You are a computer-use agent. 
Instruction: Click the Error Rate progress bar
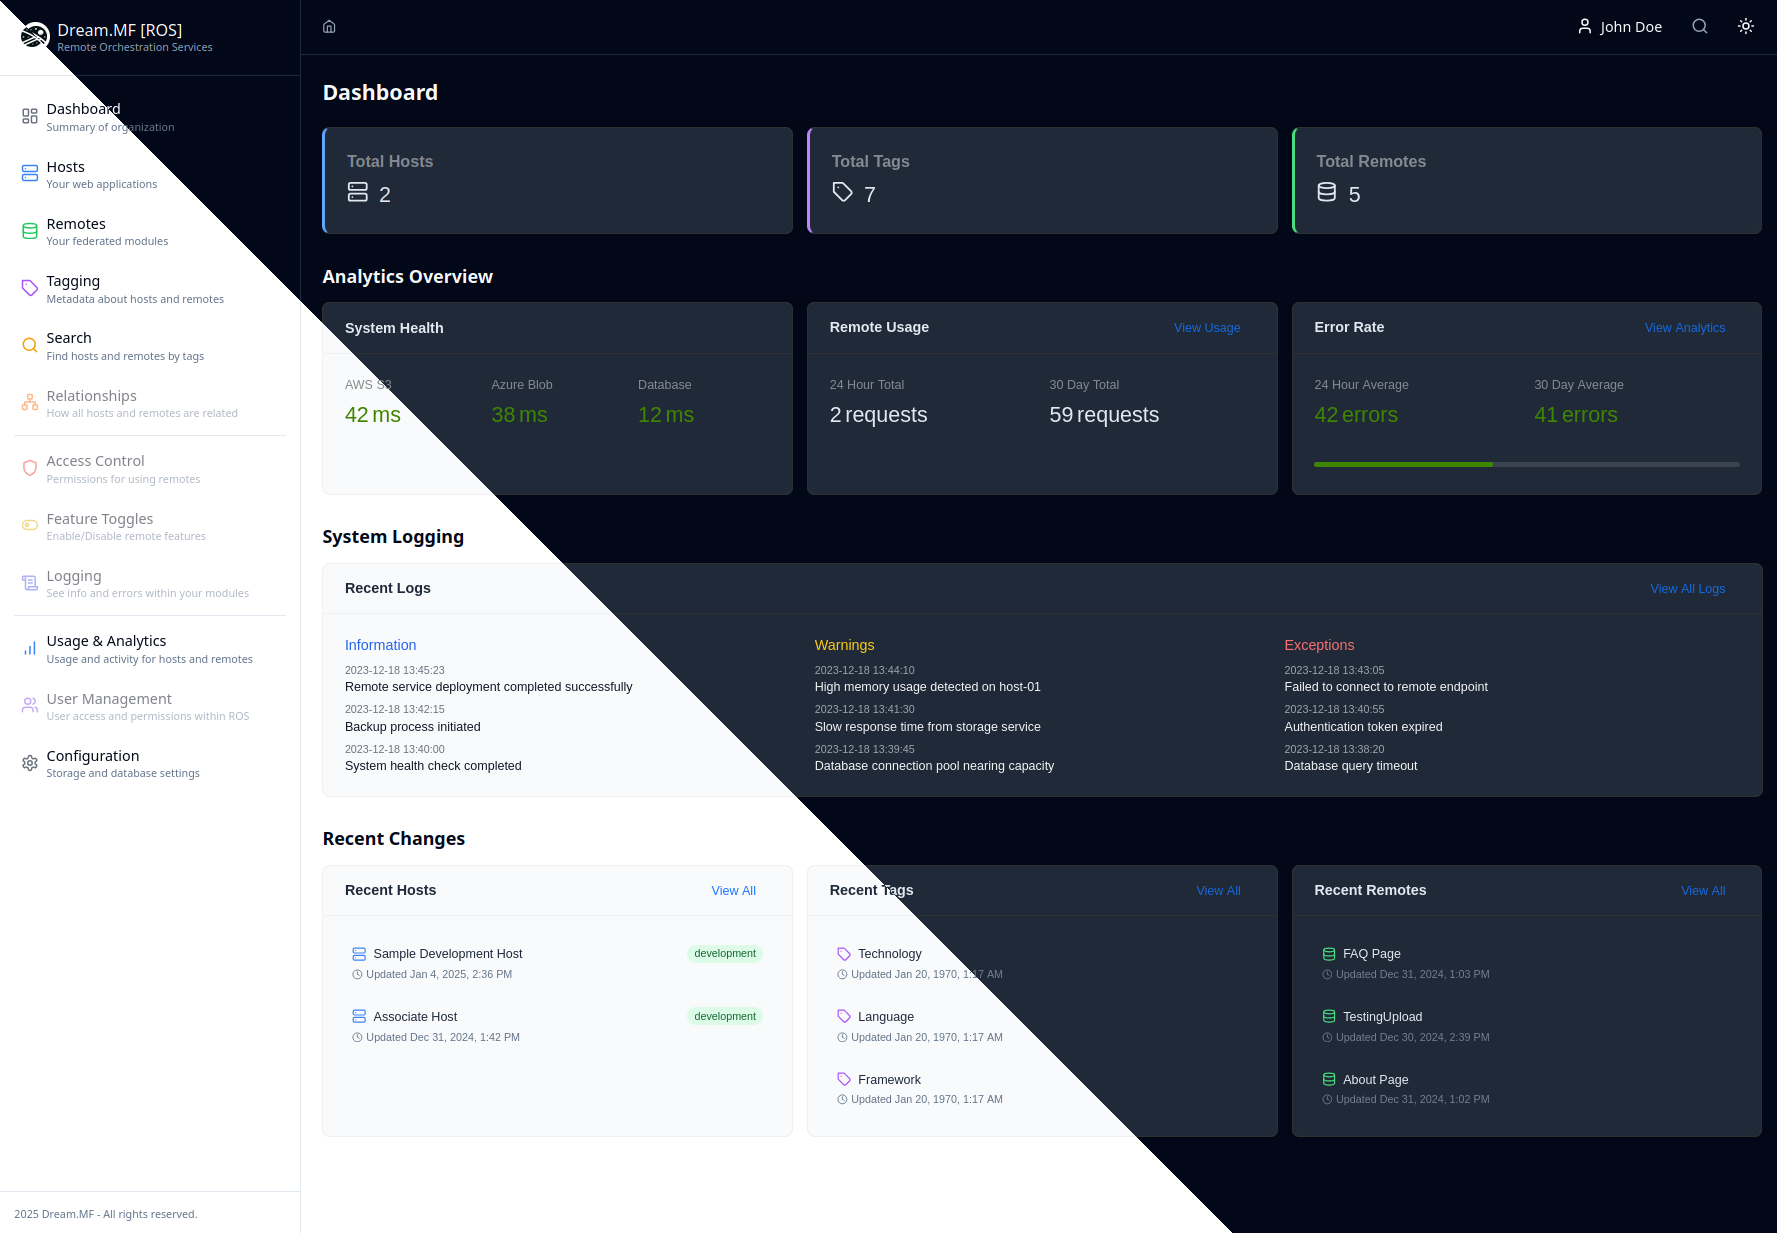click(x=1526, y=464)
